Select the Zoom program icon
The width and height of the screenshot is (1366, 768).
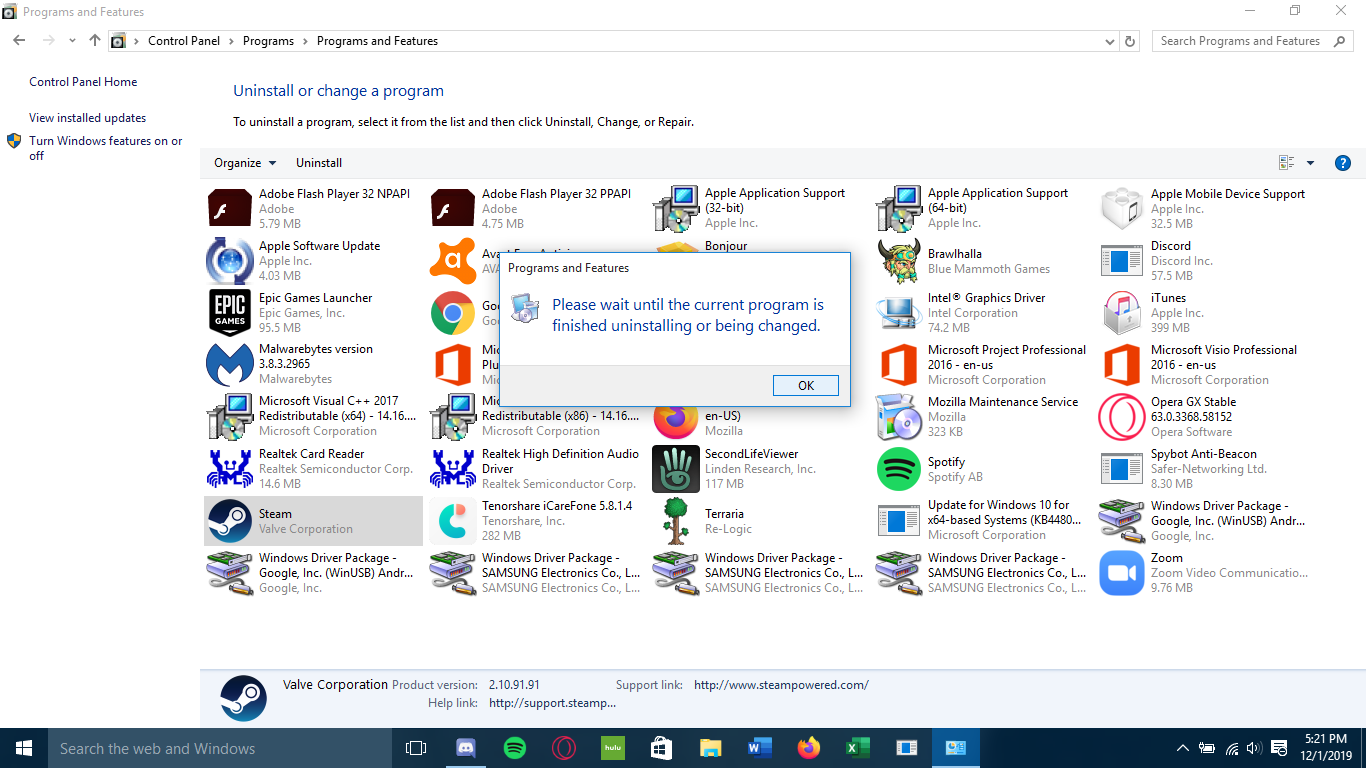point(1122,573)
